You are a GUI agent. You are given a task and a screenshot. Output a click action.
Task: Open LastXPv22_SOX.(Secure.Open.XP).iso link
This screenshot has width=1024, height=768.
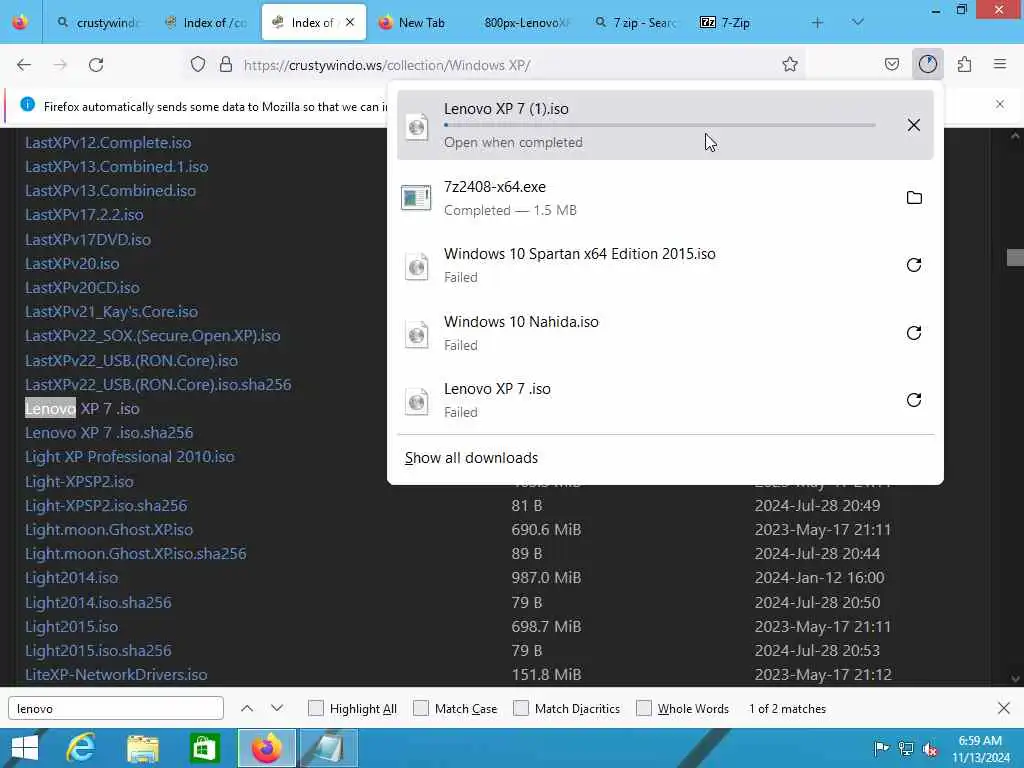(152, 336)
